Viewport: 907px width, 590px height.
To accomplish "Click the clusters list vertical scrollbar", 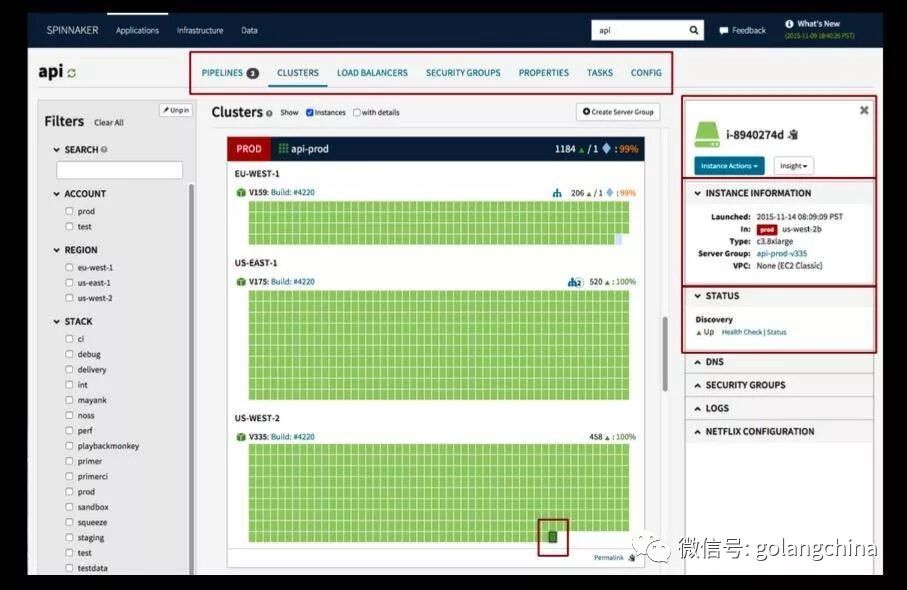I will pyautogui.click(x=665, y=353).
